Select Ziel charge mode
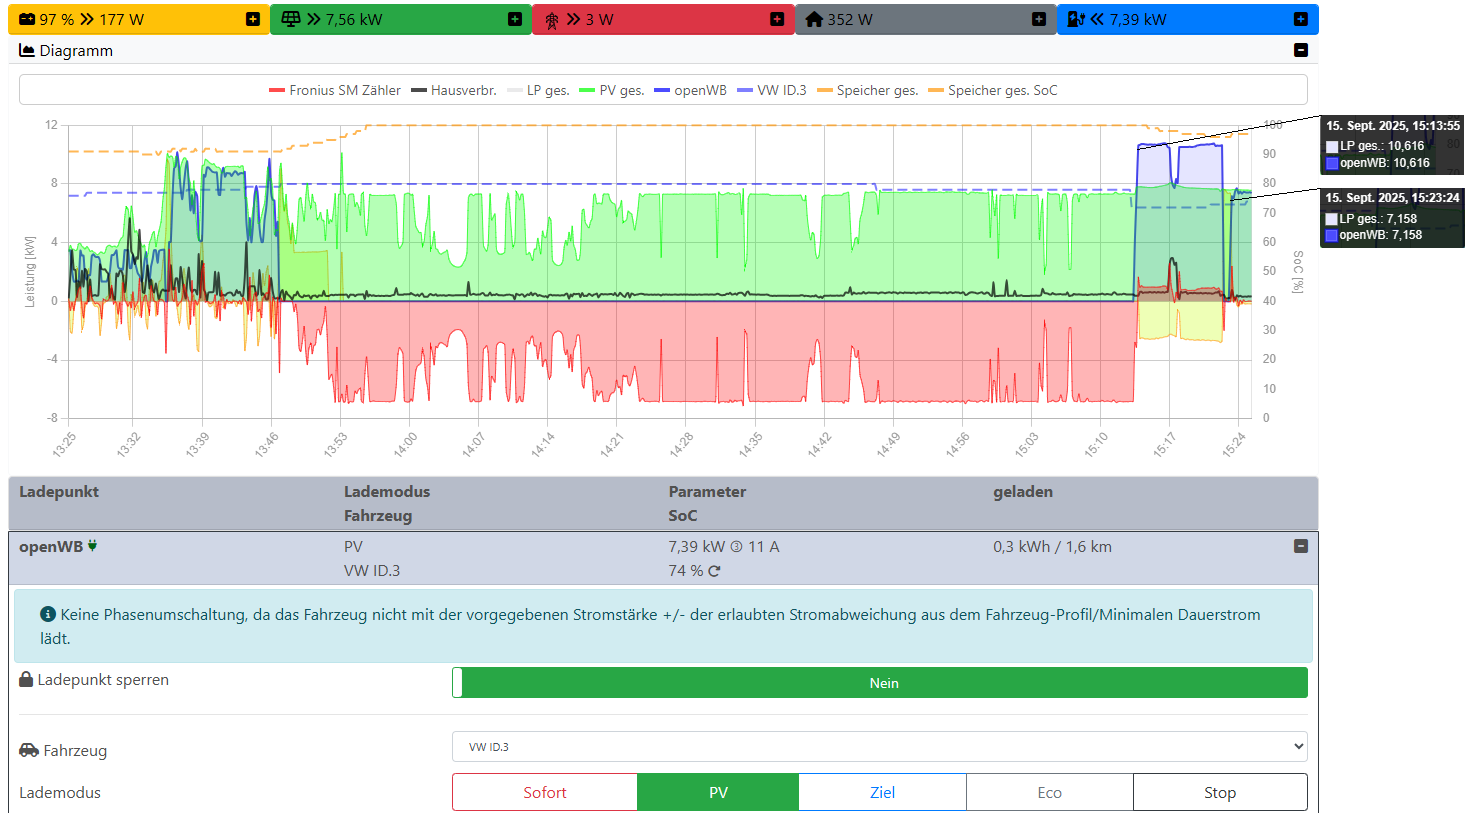 tap(882, 792)
